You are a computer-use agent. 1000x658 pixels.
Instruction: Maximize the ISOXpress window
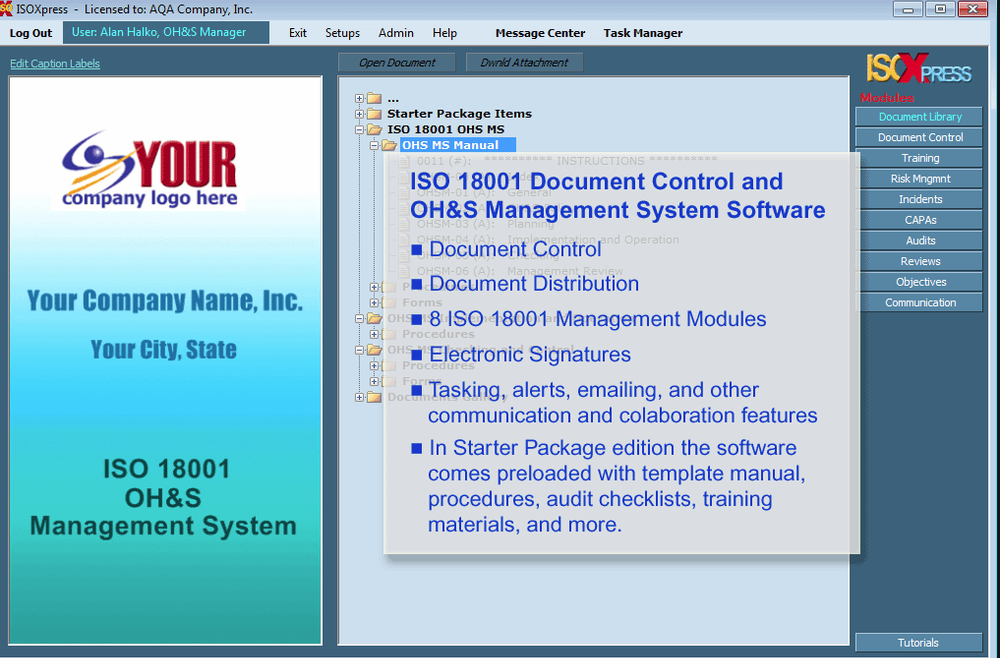[941, 9]
